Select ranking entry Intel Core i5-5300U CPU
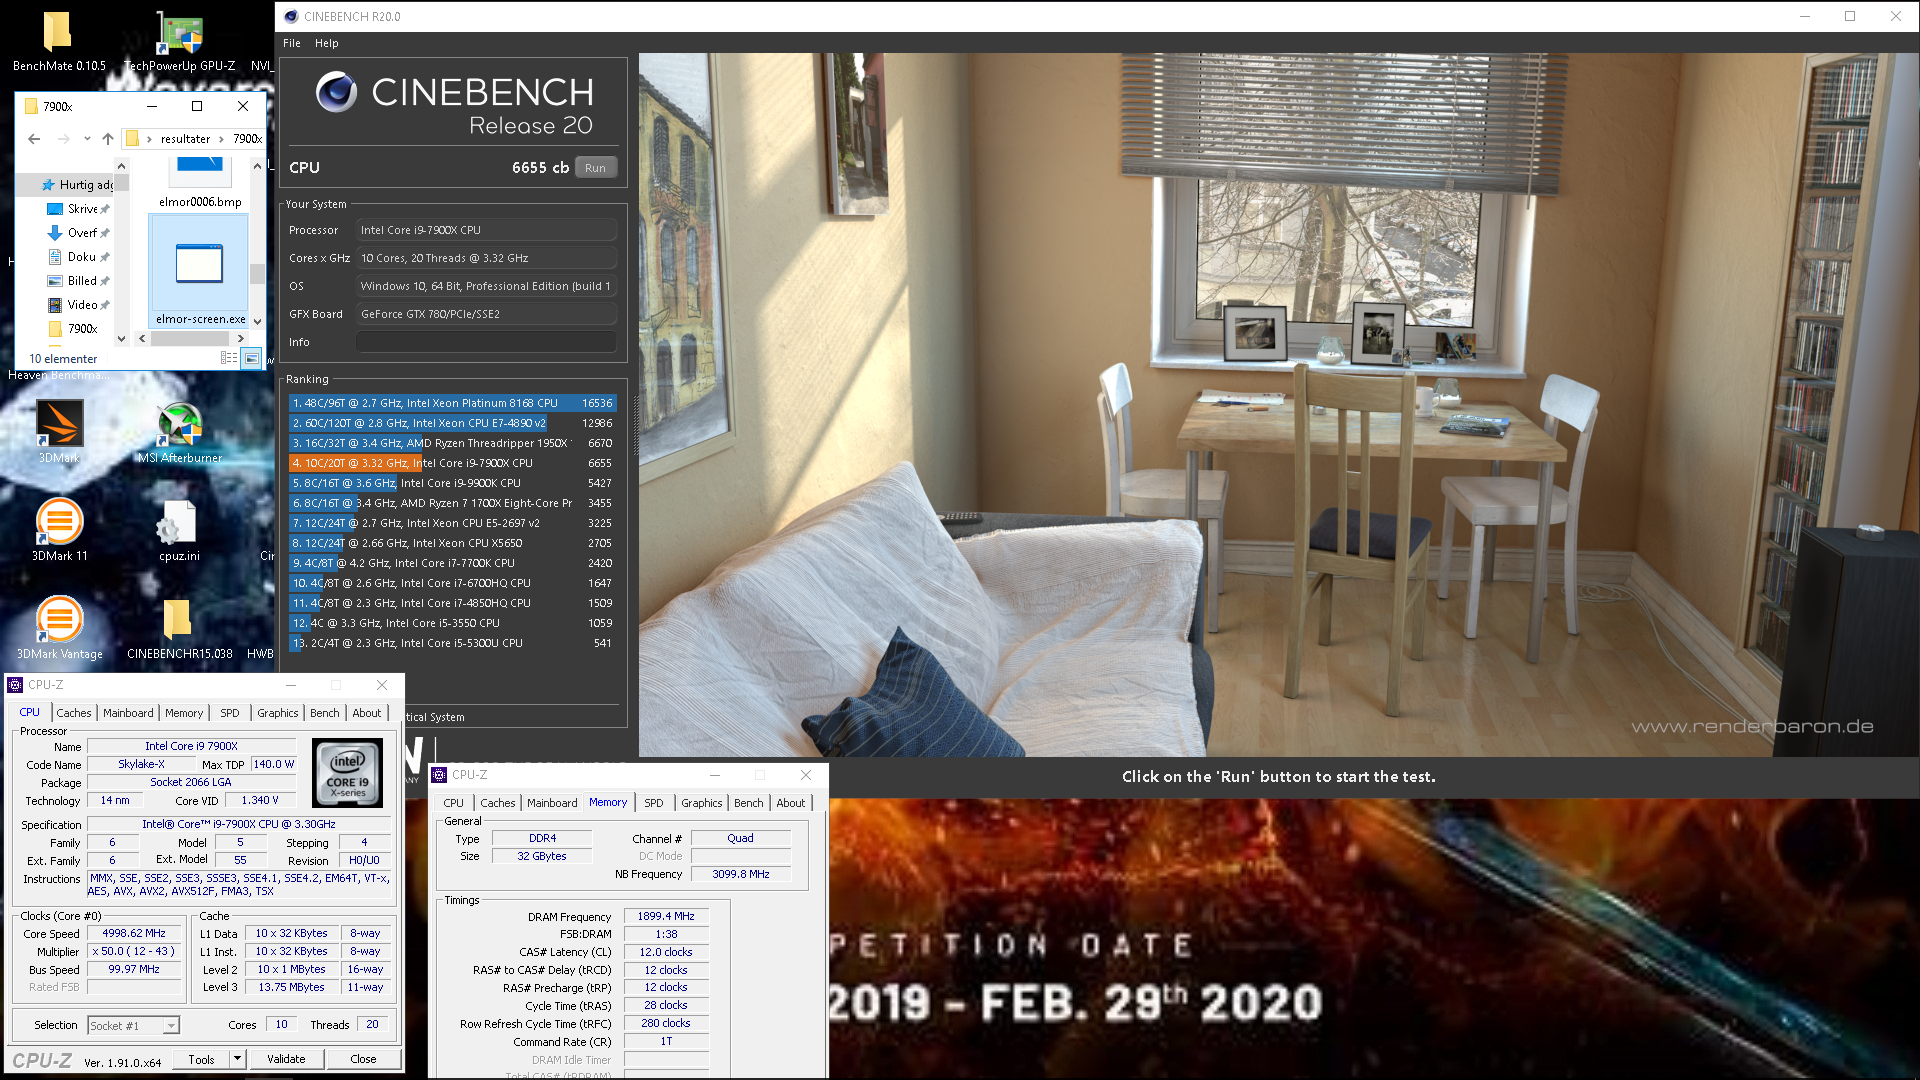1920x1080 pixels. 452,643
